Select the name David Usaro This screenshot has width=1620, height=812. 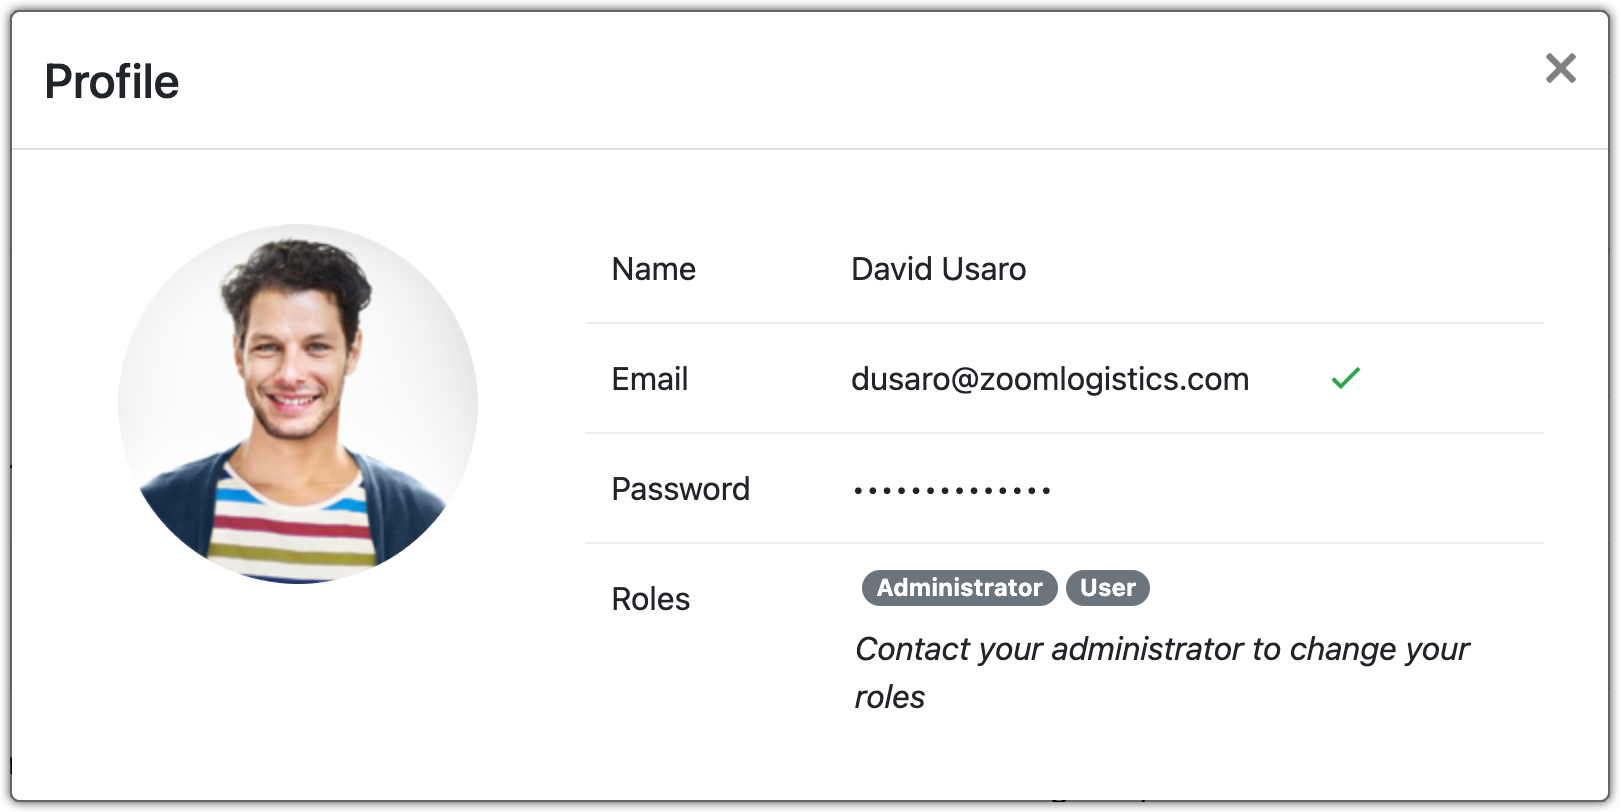click(938, 269)
